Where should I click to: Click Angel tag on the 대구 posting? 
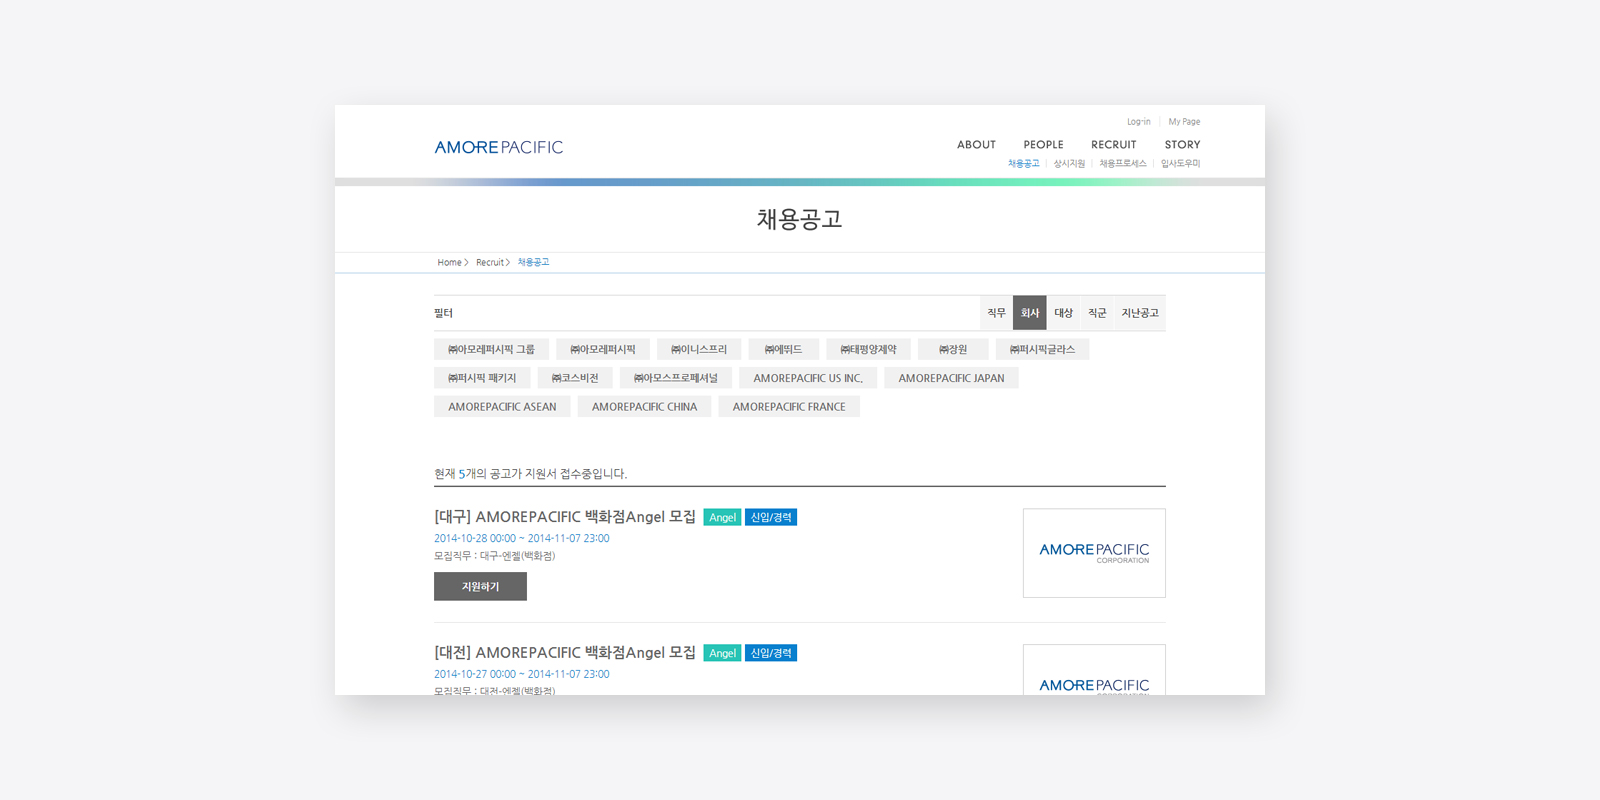(x=722, y=517)
